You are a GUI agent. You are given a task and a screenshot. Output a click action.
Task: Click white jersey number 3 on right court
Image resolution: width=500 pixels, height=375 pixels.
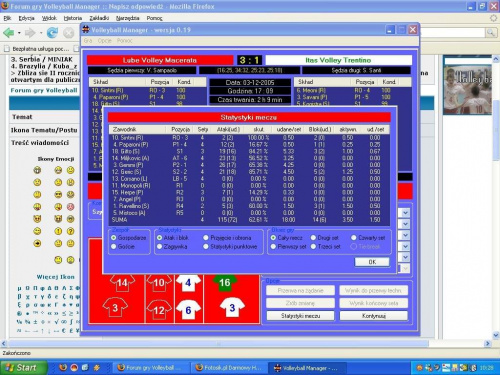232,307
